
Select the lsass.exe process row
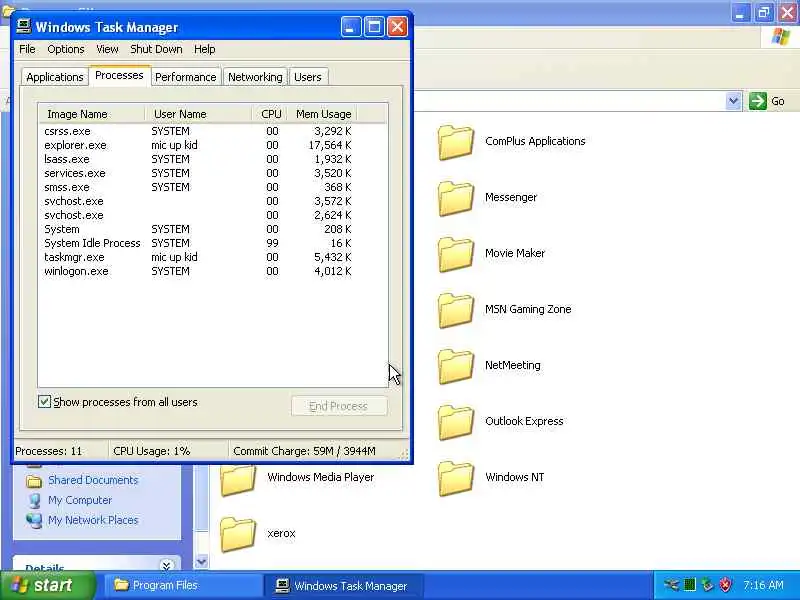(198, 159)
